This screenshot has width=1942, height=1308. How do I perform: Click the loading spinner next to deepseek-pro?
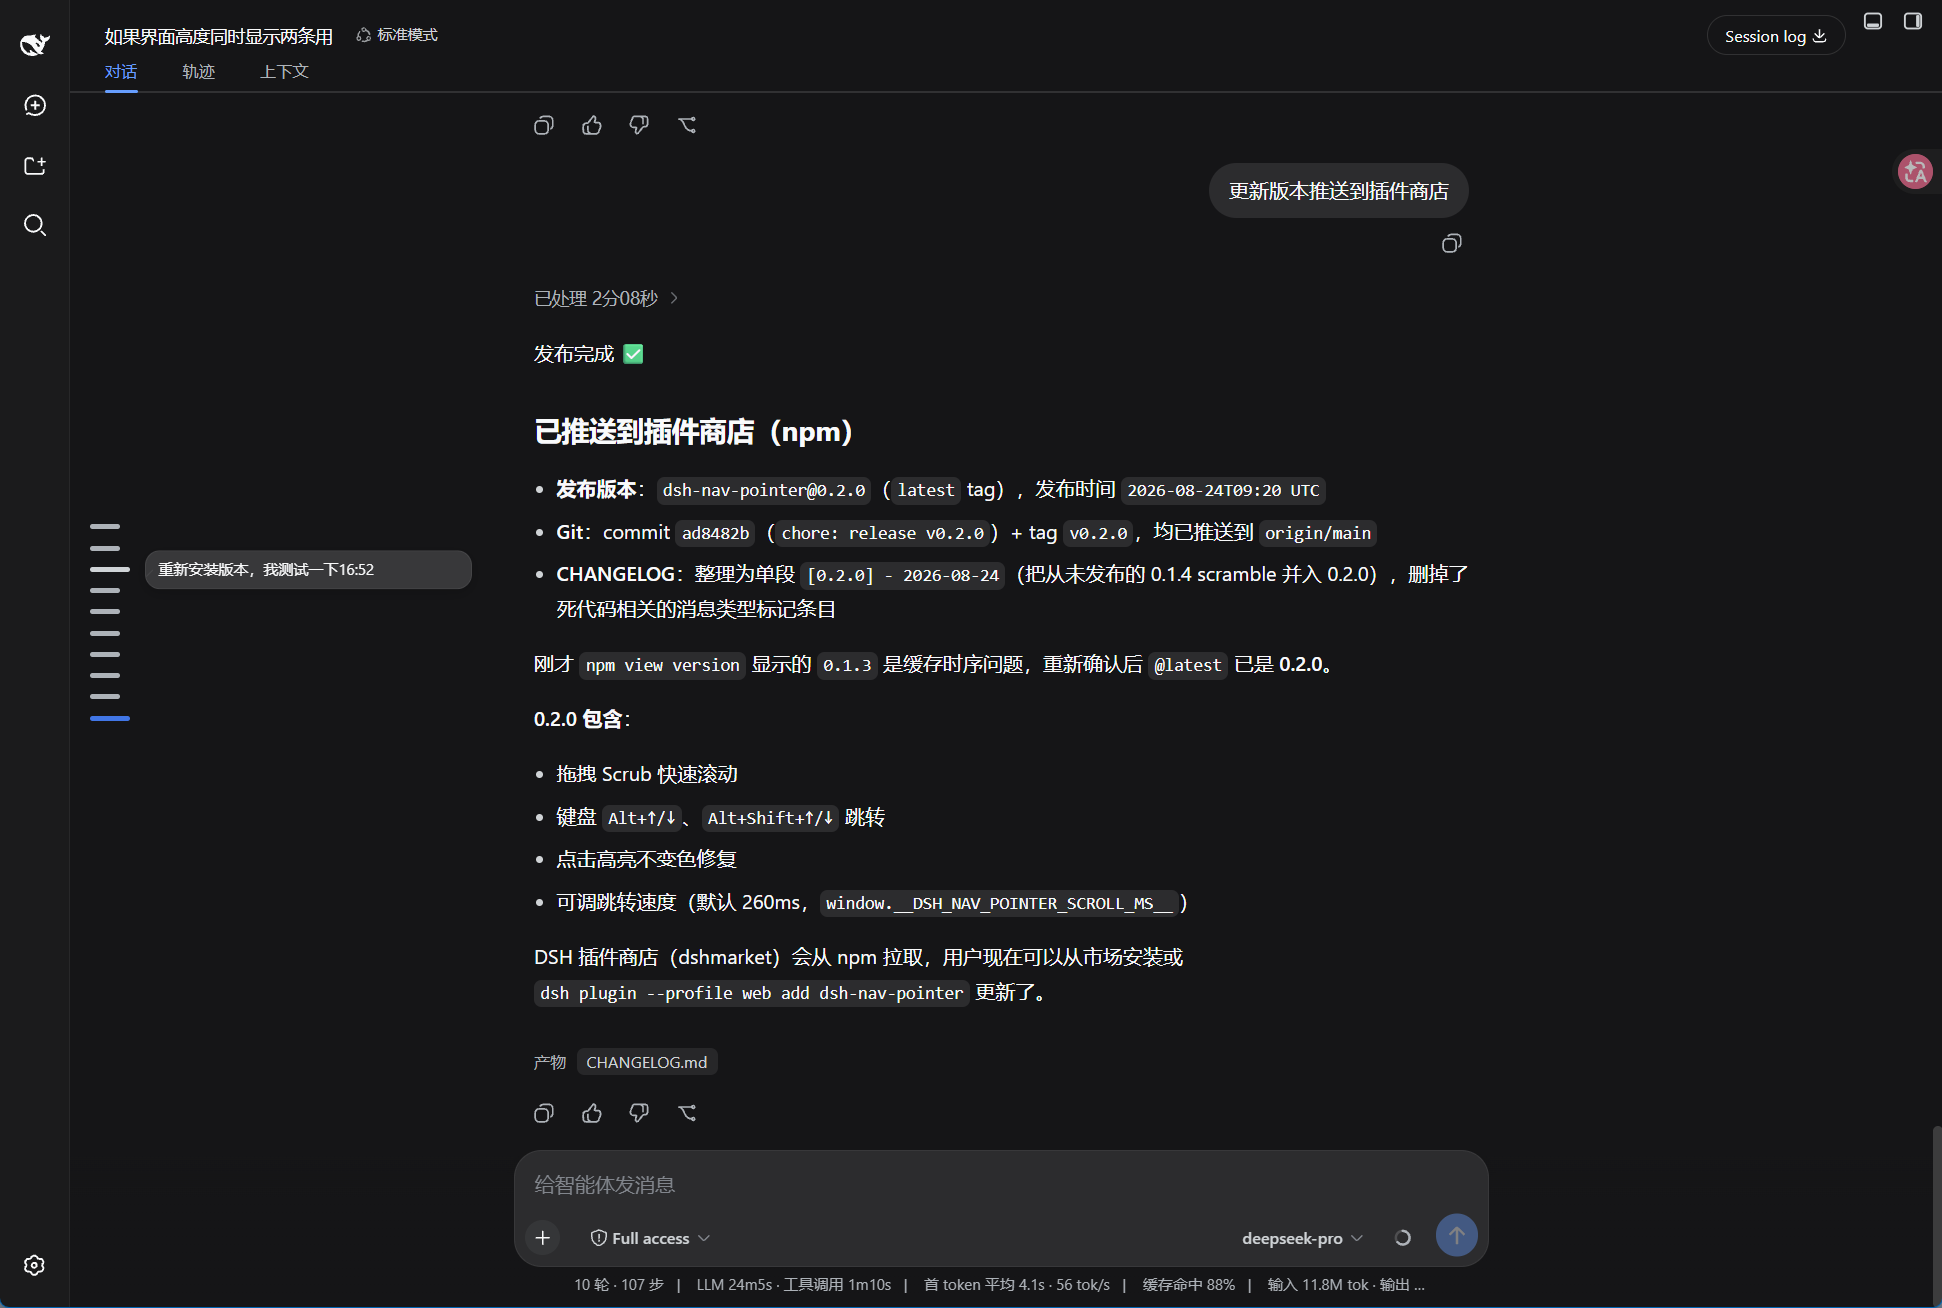(x=1403, y=1238)
